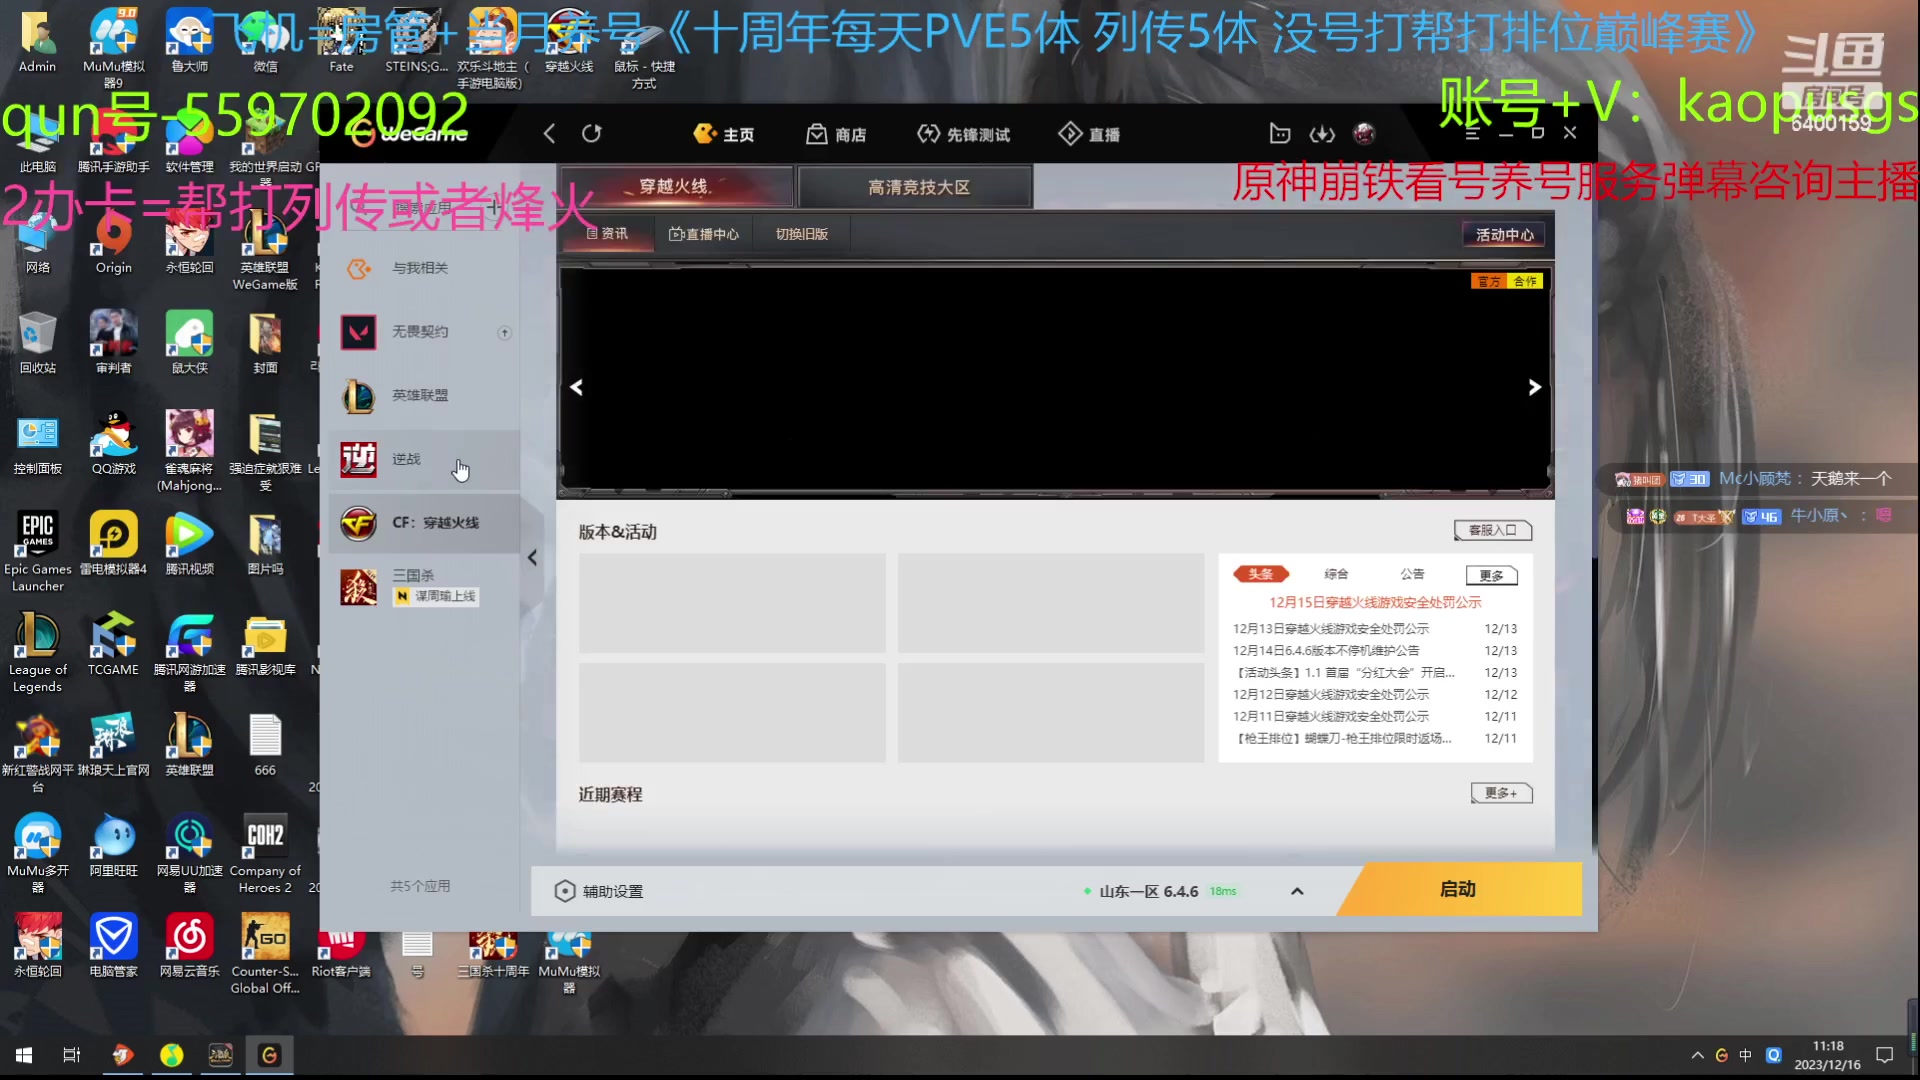Screen dimensions: 1920x1080
Task: Open 与我相关 in sidebar
Action: (424, 268)
